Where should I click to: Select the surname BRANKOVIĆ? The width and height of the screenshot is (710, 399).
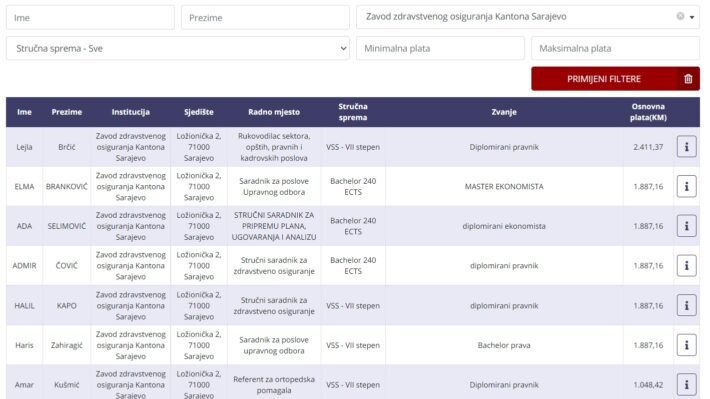pos(67,186)
